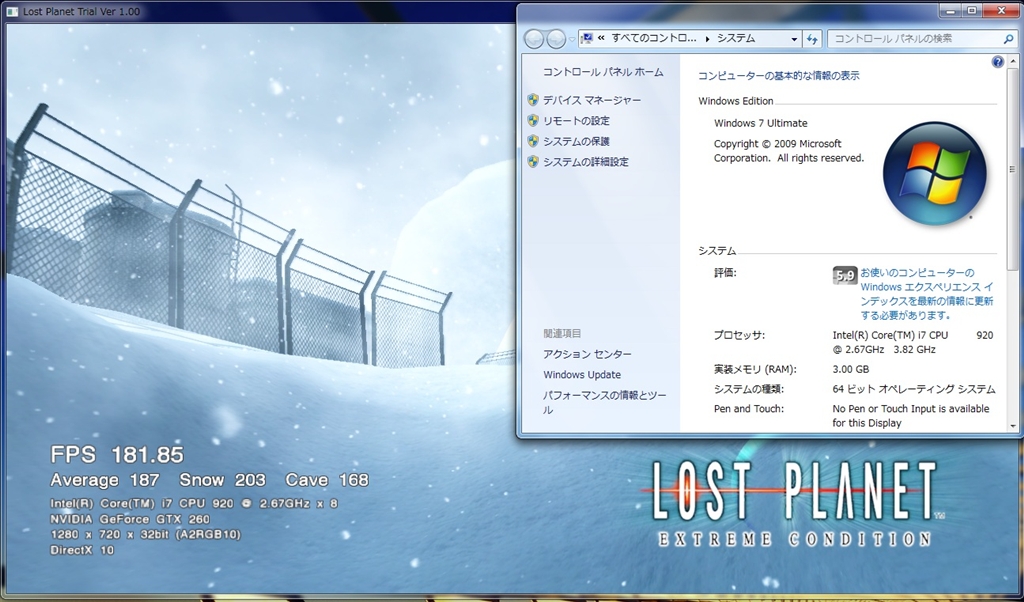Open Windows Update link

(582, 375)
